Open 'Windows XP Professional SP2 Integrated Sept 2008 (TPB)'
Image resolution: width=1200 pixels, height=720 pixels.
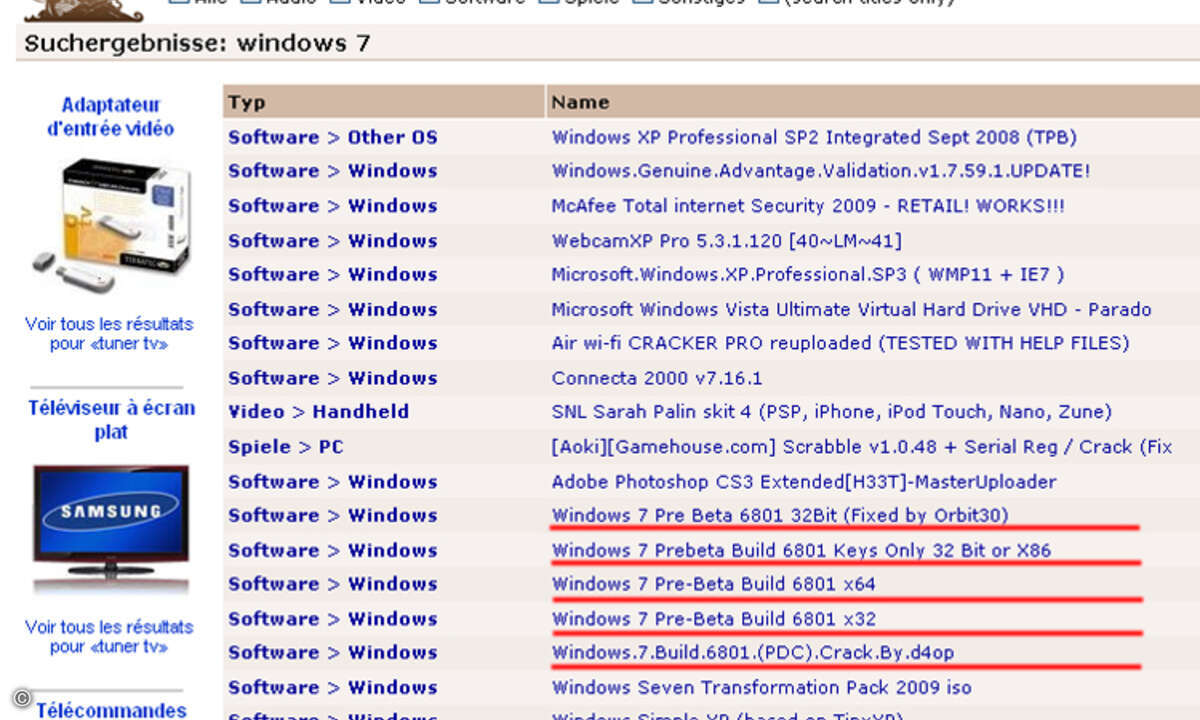814,137
